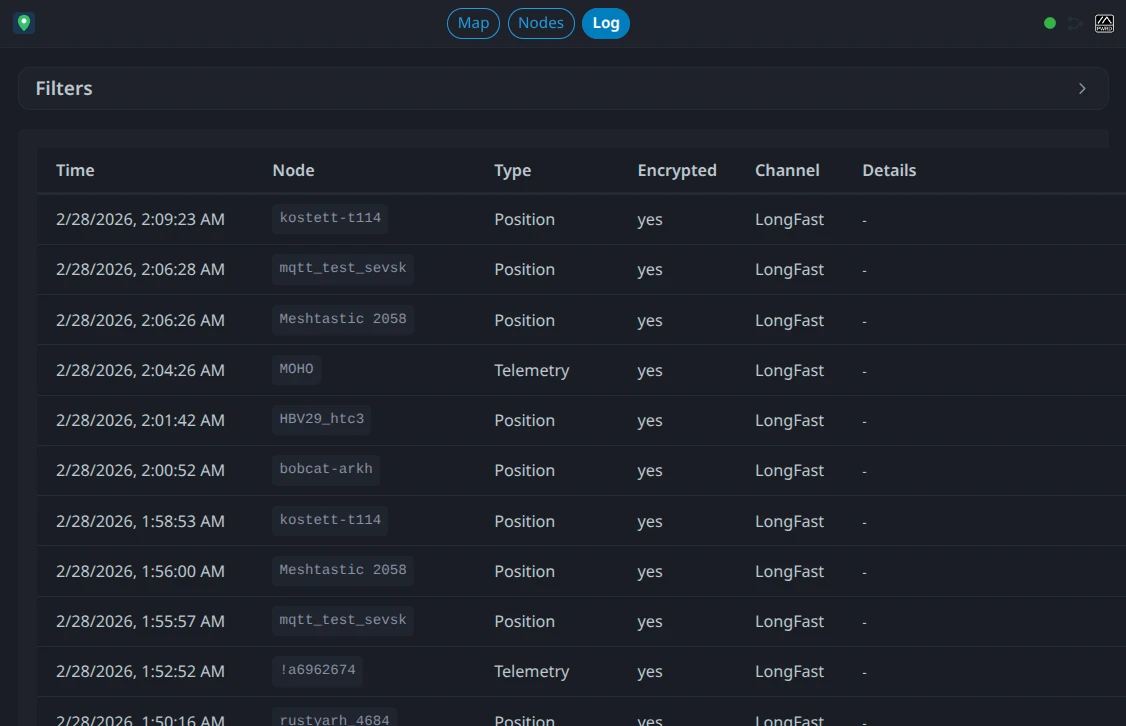
Task: Click the details dash in the MOHO row
Action: 864,372
